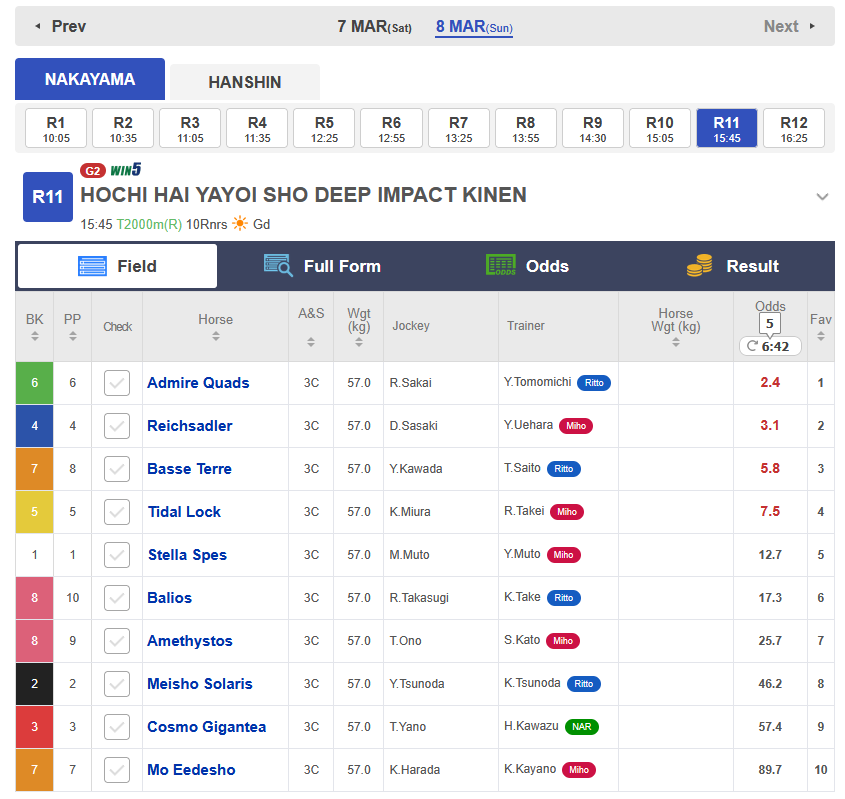Click the black bracket 2 color cell
The height and width of the screenshot is (799, 845).
click(34, 684)
